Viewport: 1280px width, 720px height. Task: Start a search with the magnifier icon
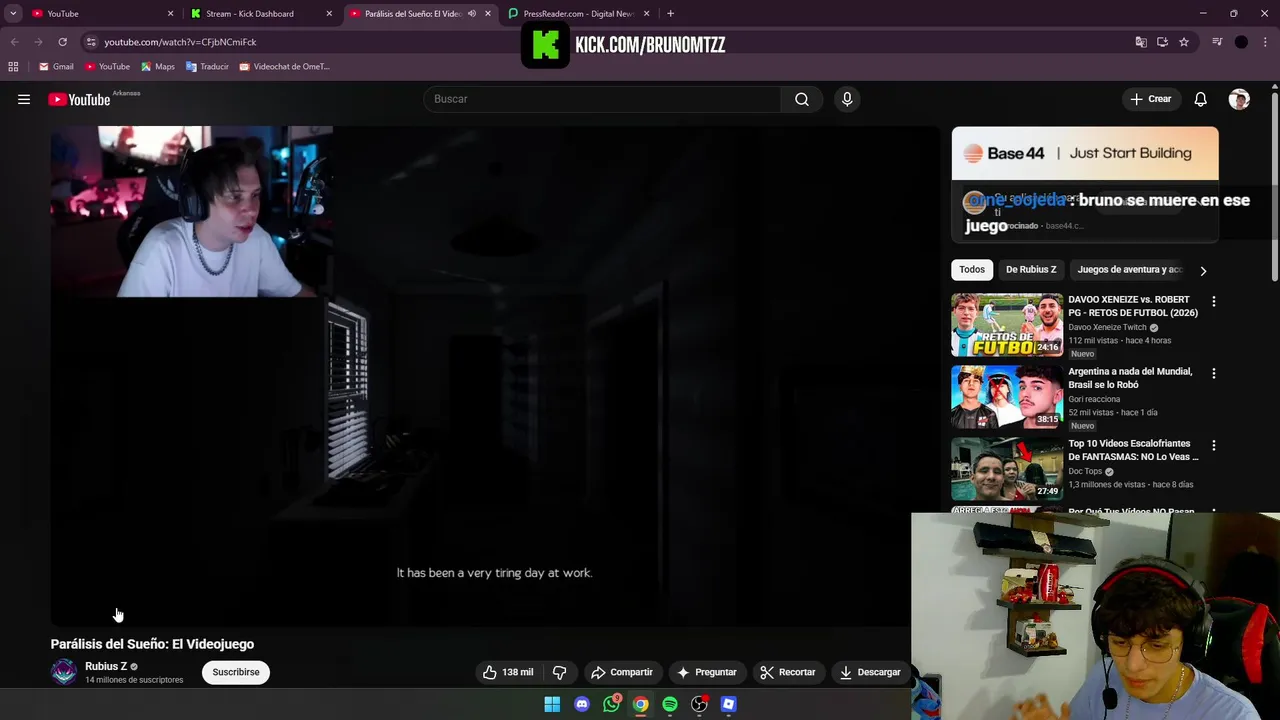pos(802,99)
